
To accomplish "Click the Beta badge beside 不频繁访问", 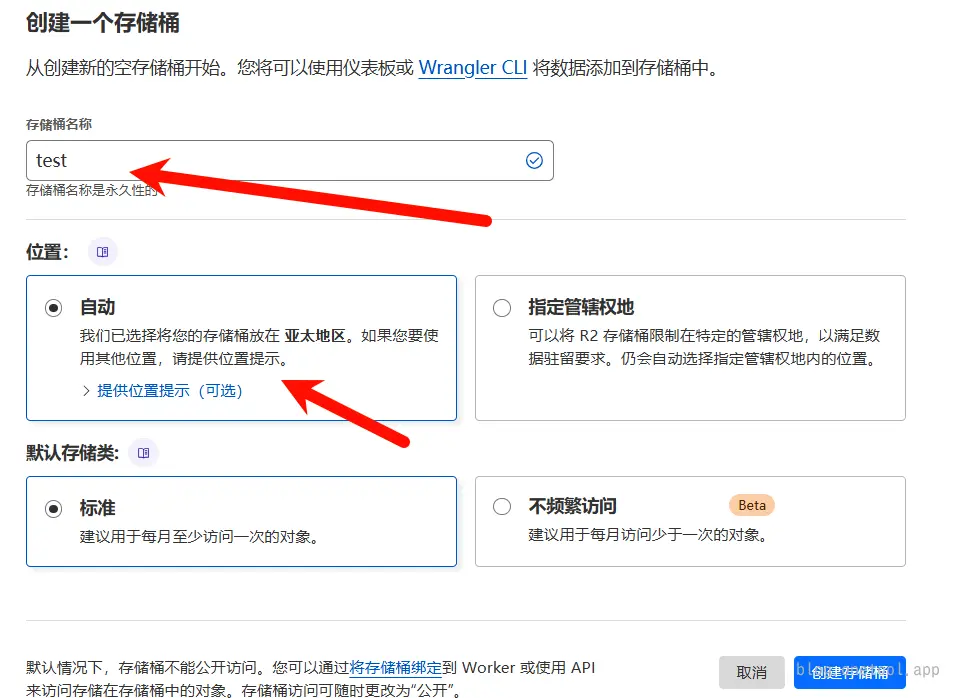I will [x=752, y=505].
